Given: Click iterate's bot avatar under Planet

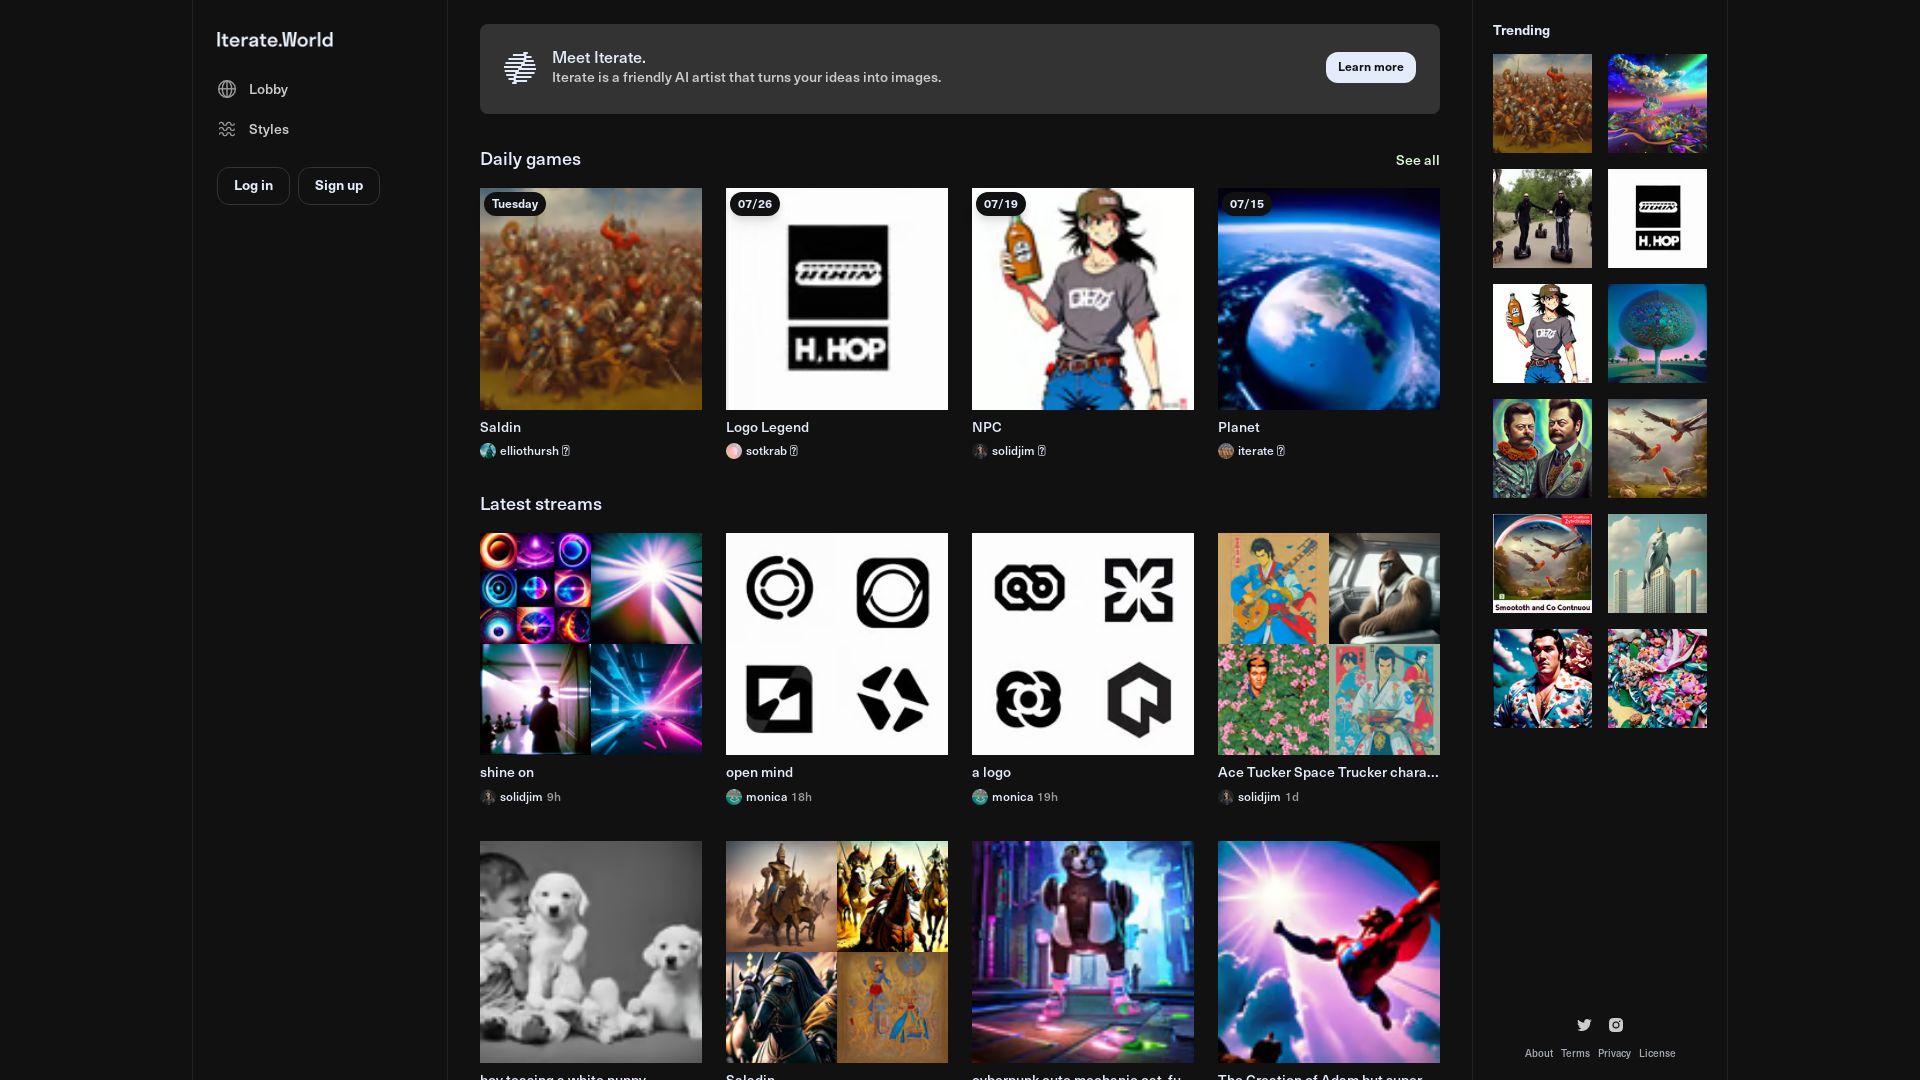Looking at the screenshot, I should pos(1225,451).
